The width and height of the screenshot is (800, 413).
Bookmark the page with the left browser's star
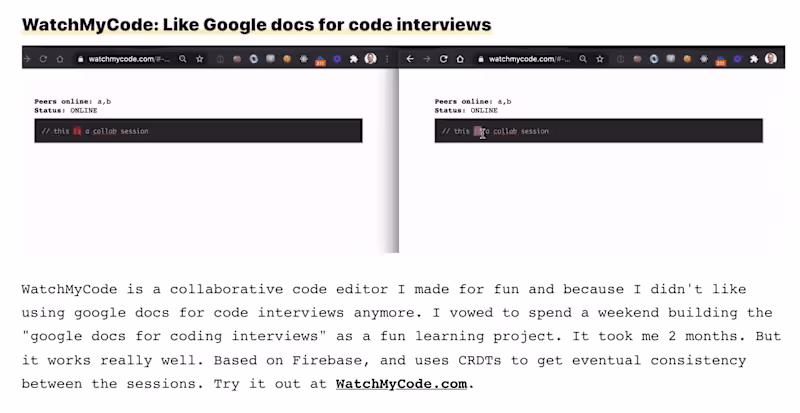199,59
